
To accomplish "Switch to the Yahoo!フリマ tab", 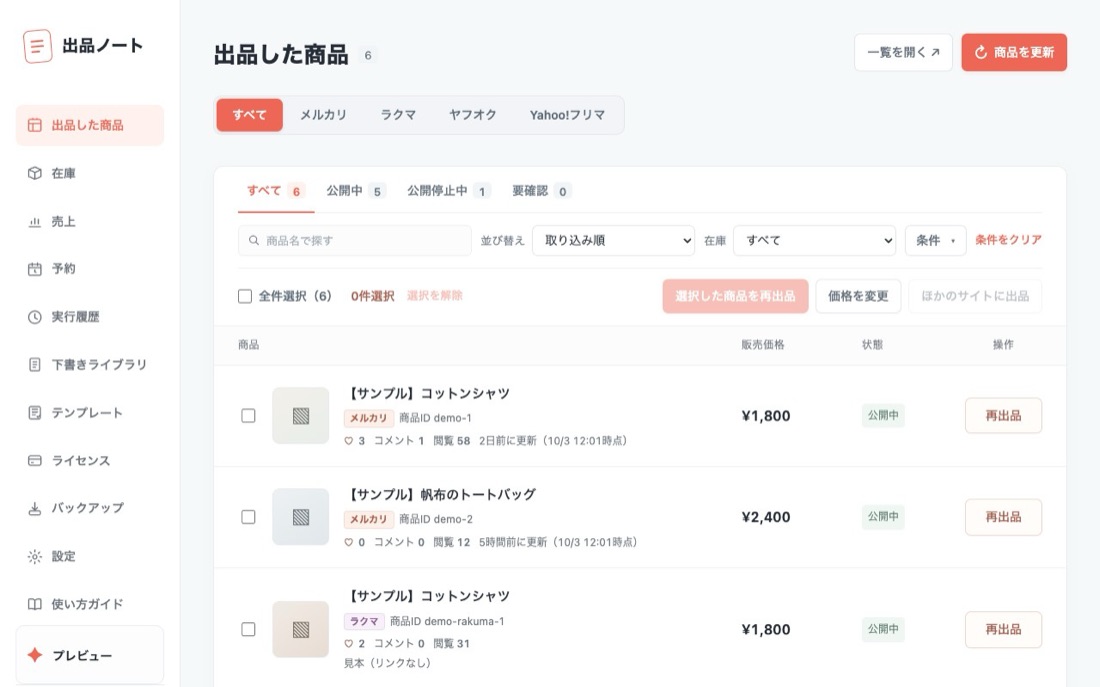I will point(568,115).
